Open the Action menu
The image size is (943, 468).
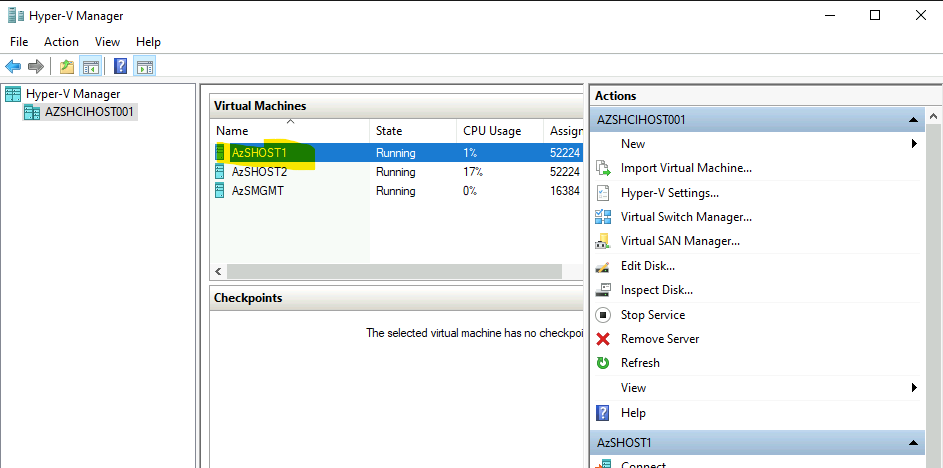tap(61, 42)
